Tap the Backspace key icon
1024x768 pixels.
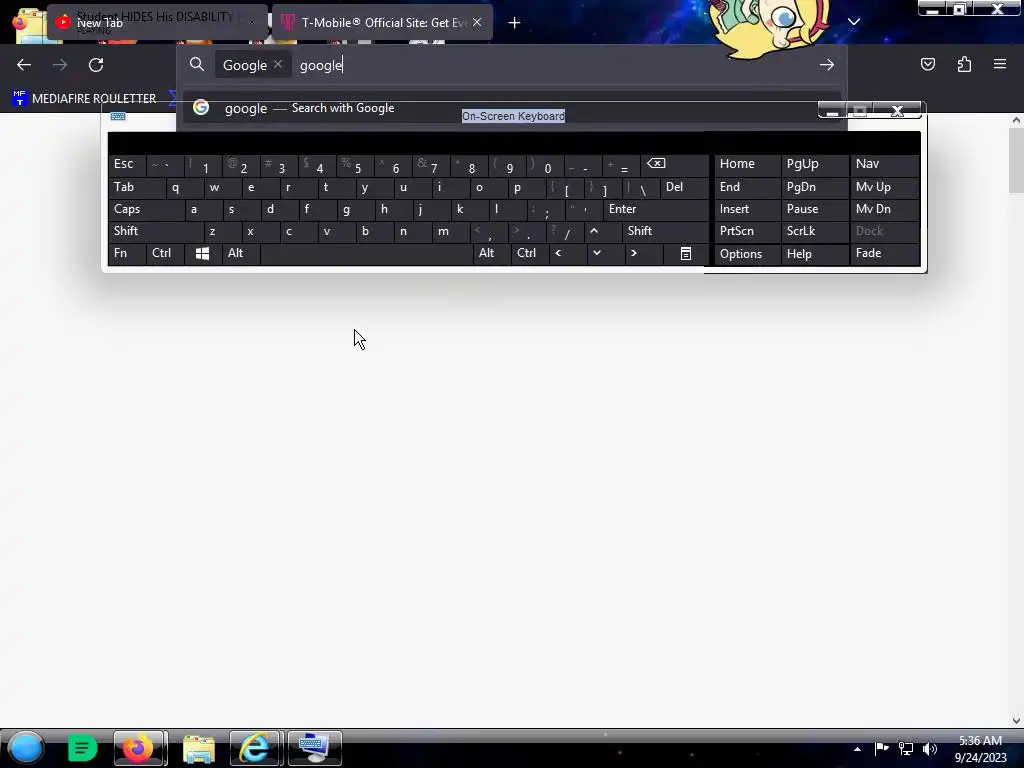(675, 165)
